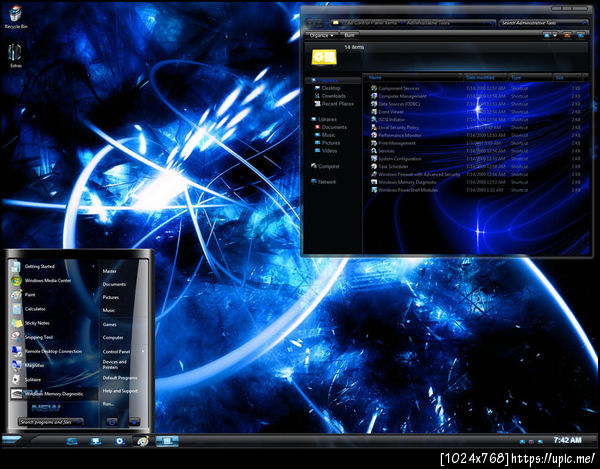Screen dimensions: 600x469
Task: Click the Explorer address bar
Action: [412, 23]
